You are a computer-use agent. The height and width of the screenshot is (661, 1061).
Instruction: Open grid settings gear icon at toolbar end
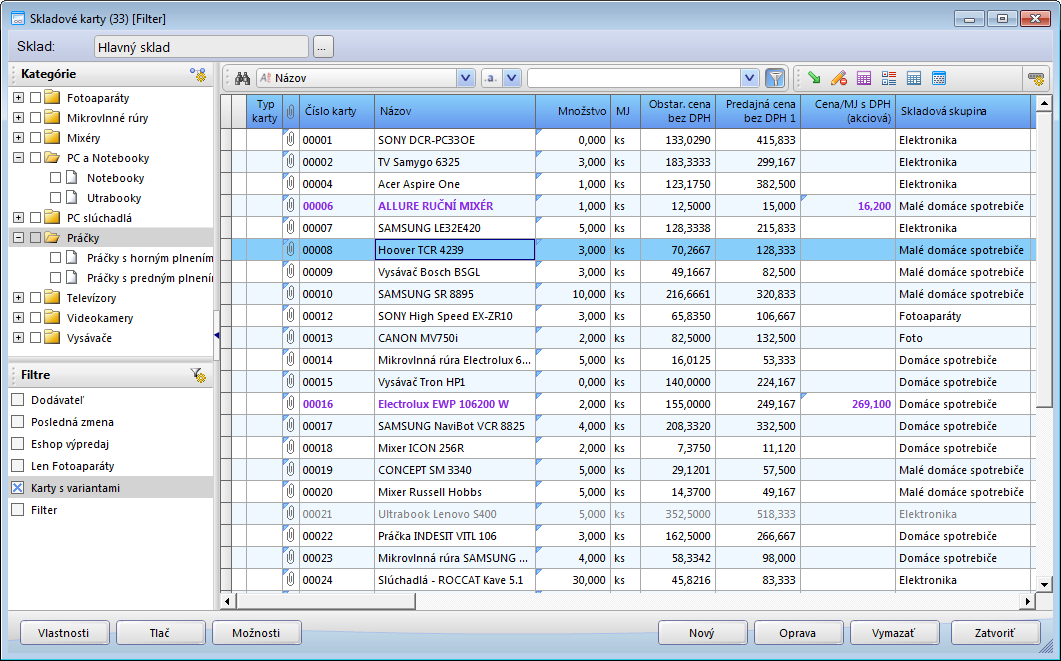(1036, 78)
